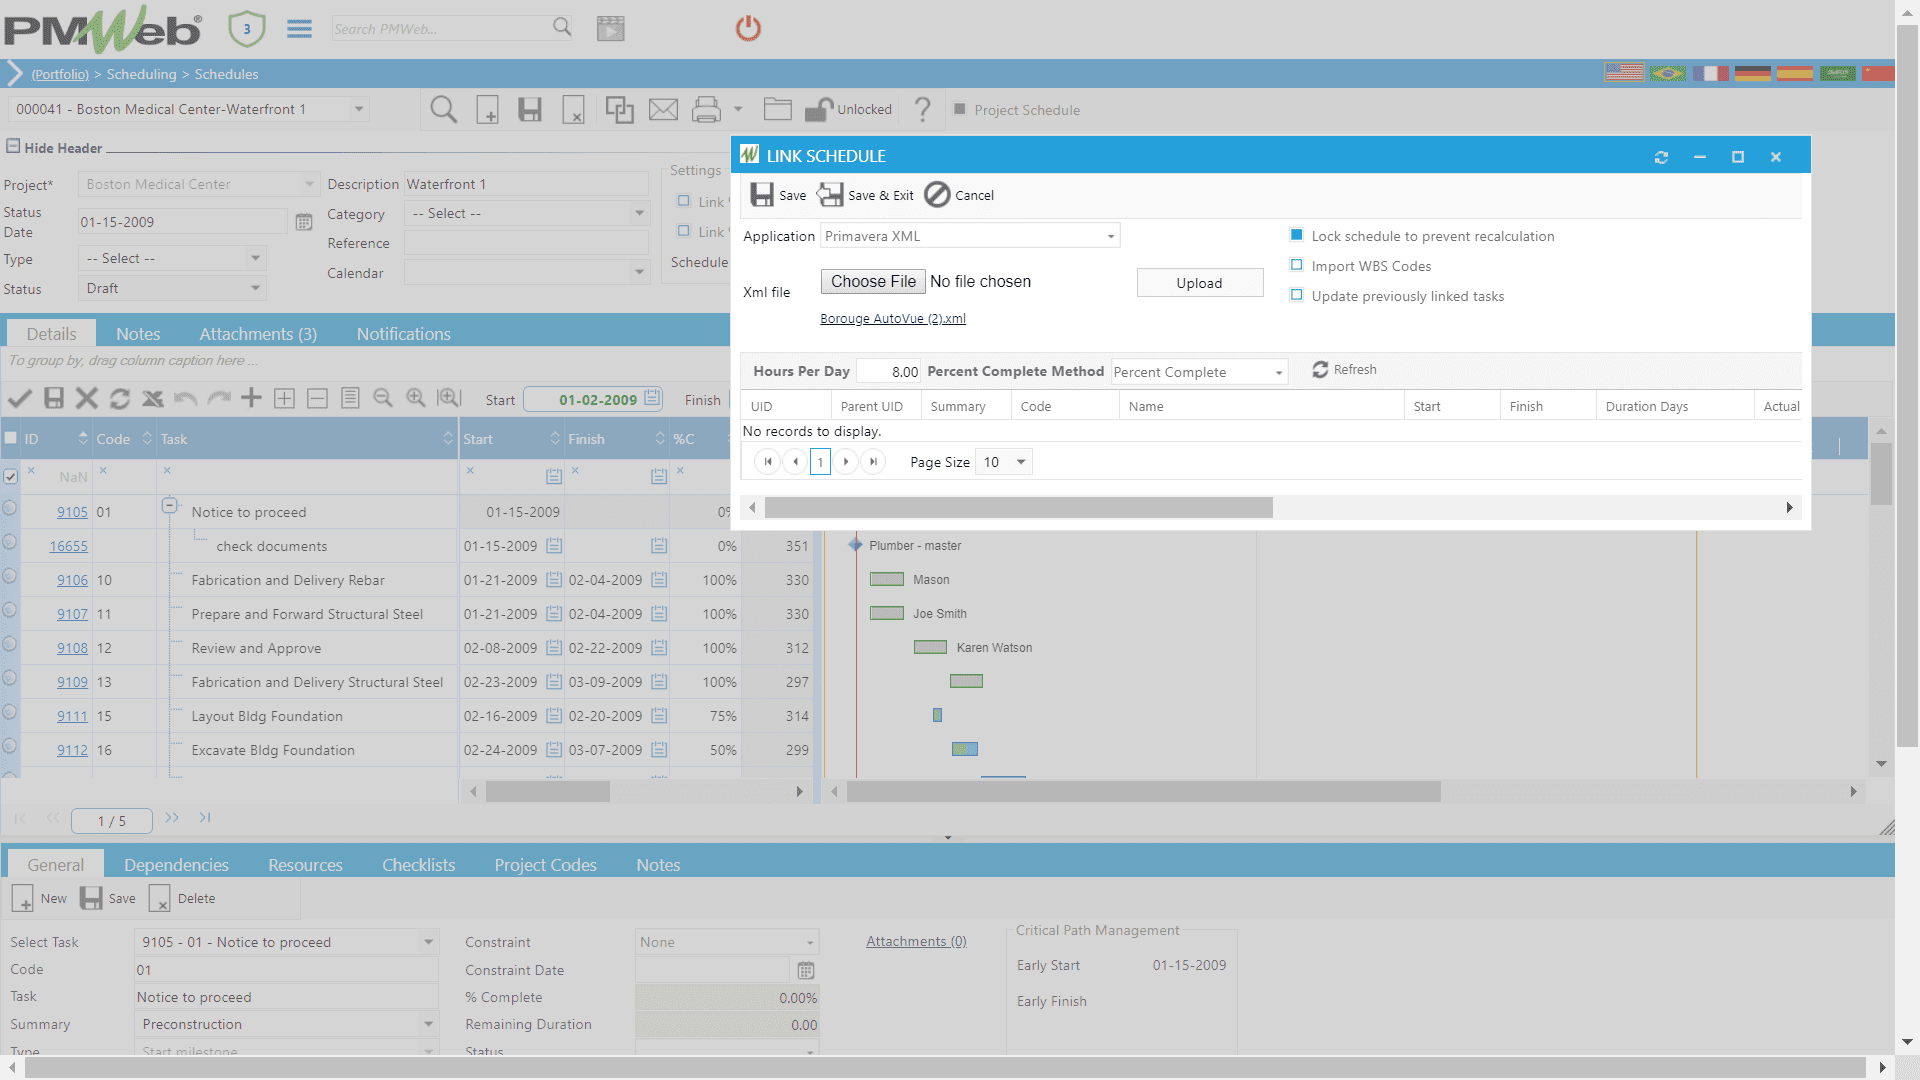Click Cancel in Link Schedule dialog
Viewport: 1920px width, 1080px height.
(959, 195)
